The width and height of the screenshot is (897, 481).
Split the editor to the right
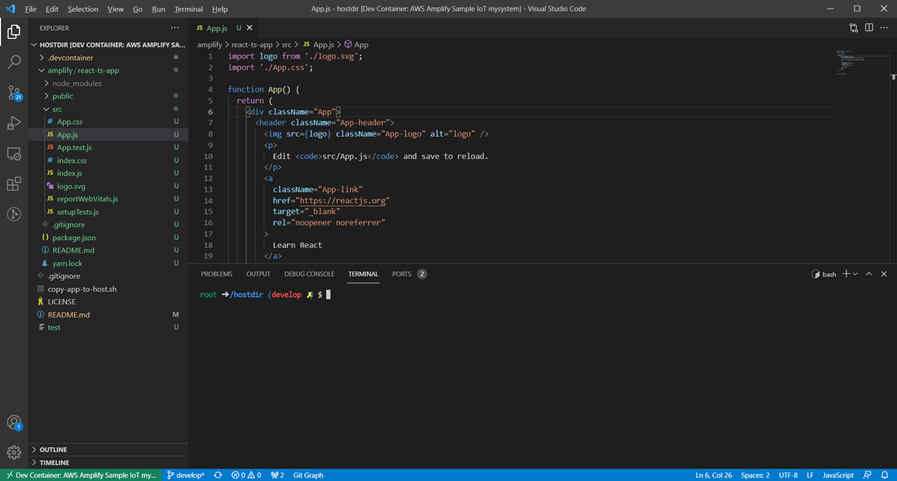tap(869, 28)
